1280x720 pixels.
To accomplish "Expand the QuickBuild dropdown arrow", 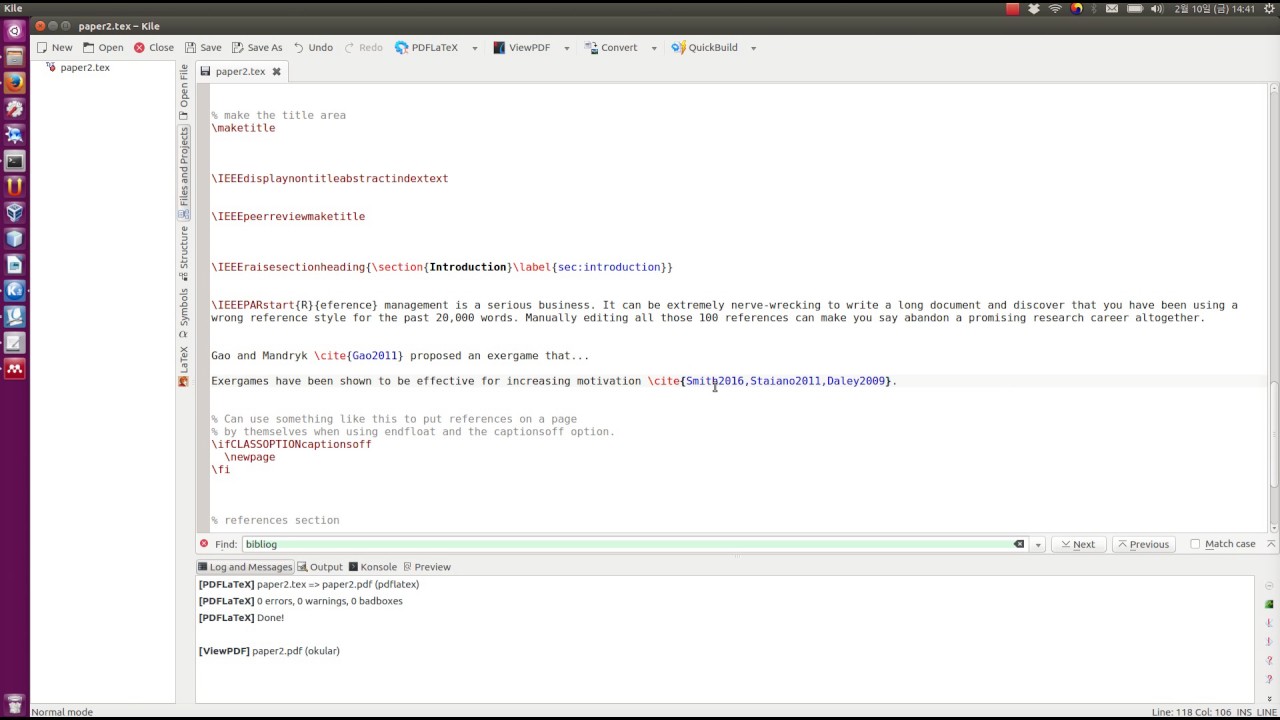I will point(753,48).
